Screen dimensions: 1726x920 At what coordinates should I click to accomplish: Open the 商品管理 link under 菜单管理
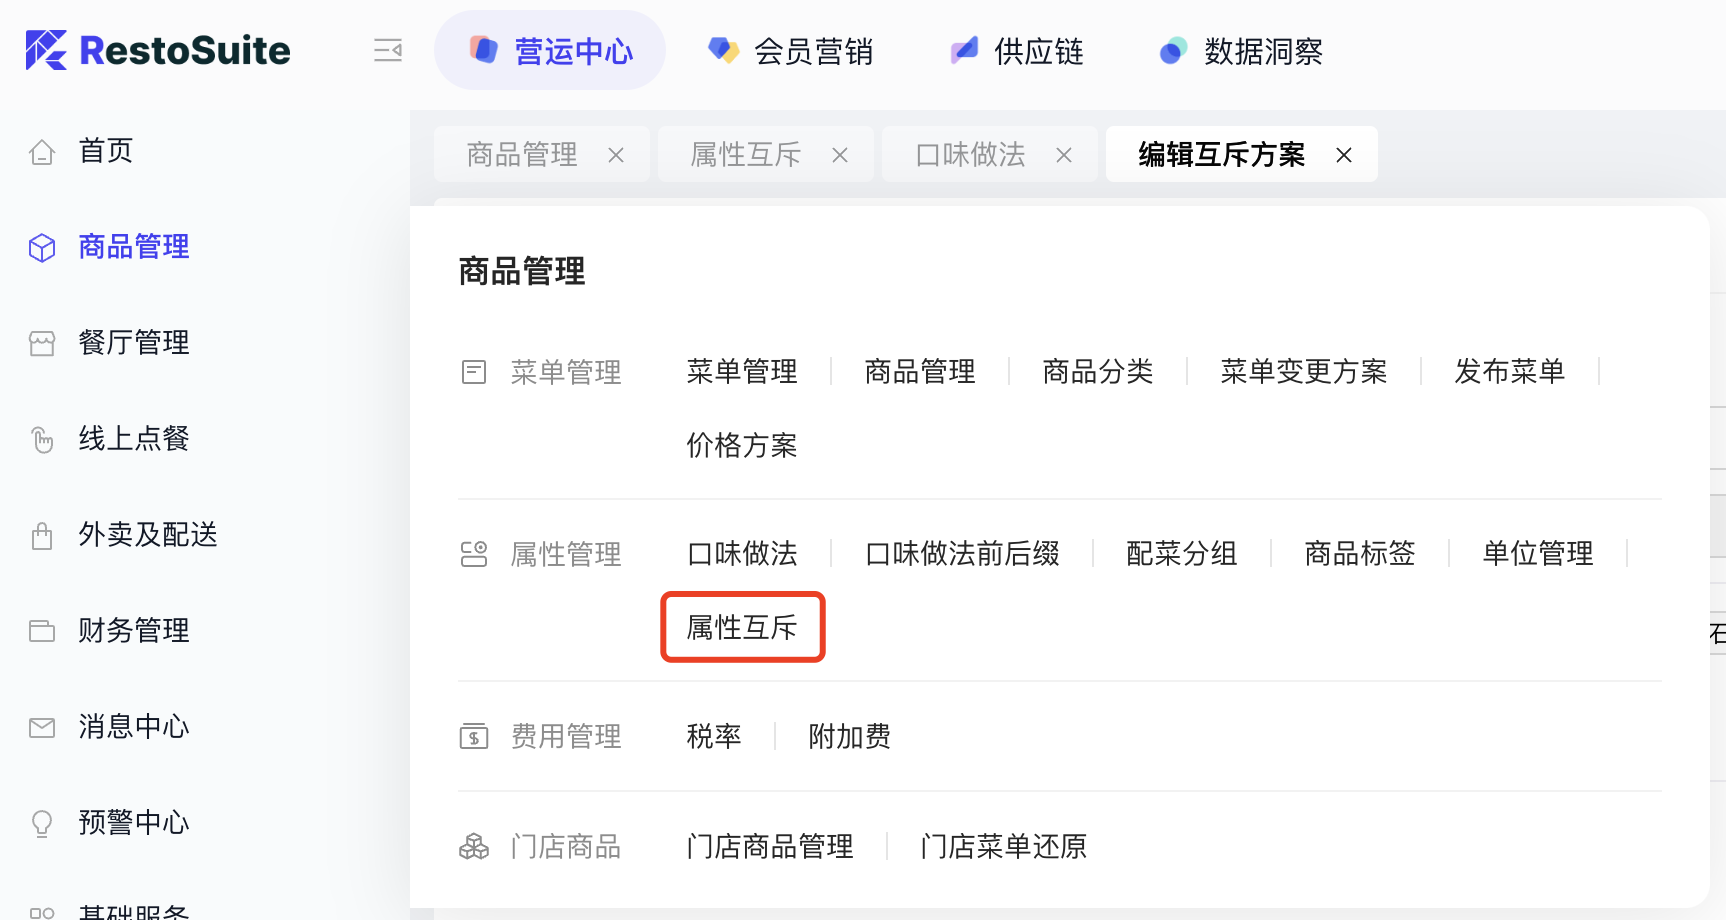click(920, 372)
